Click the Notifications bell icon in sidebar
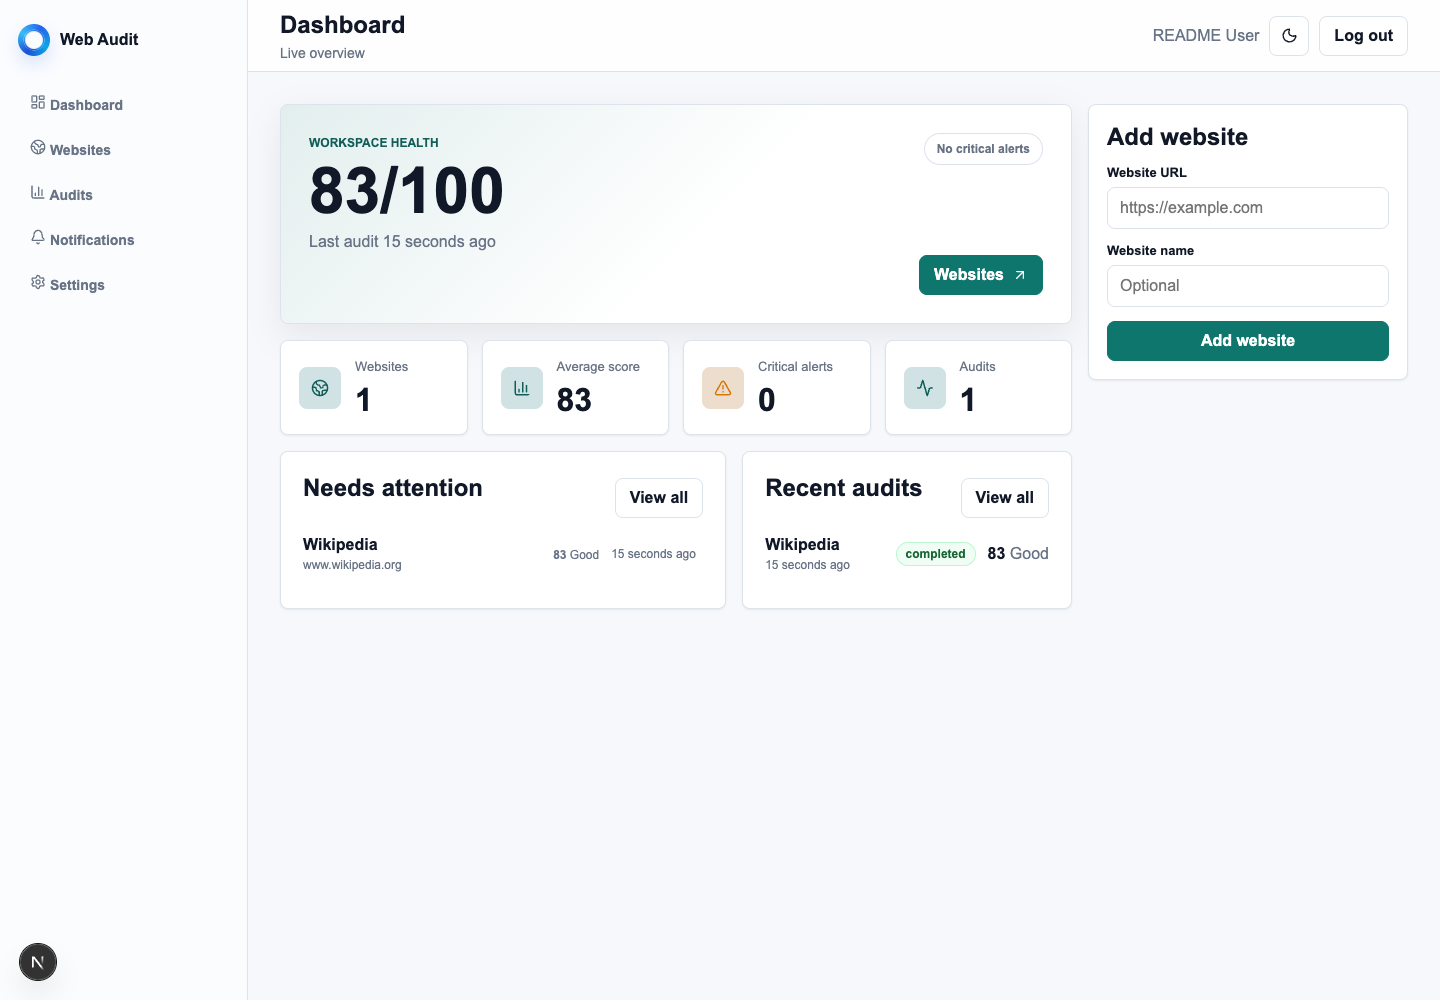This screenshot has width=1440, height=1000. tap(38, 237)
